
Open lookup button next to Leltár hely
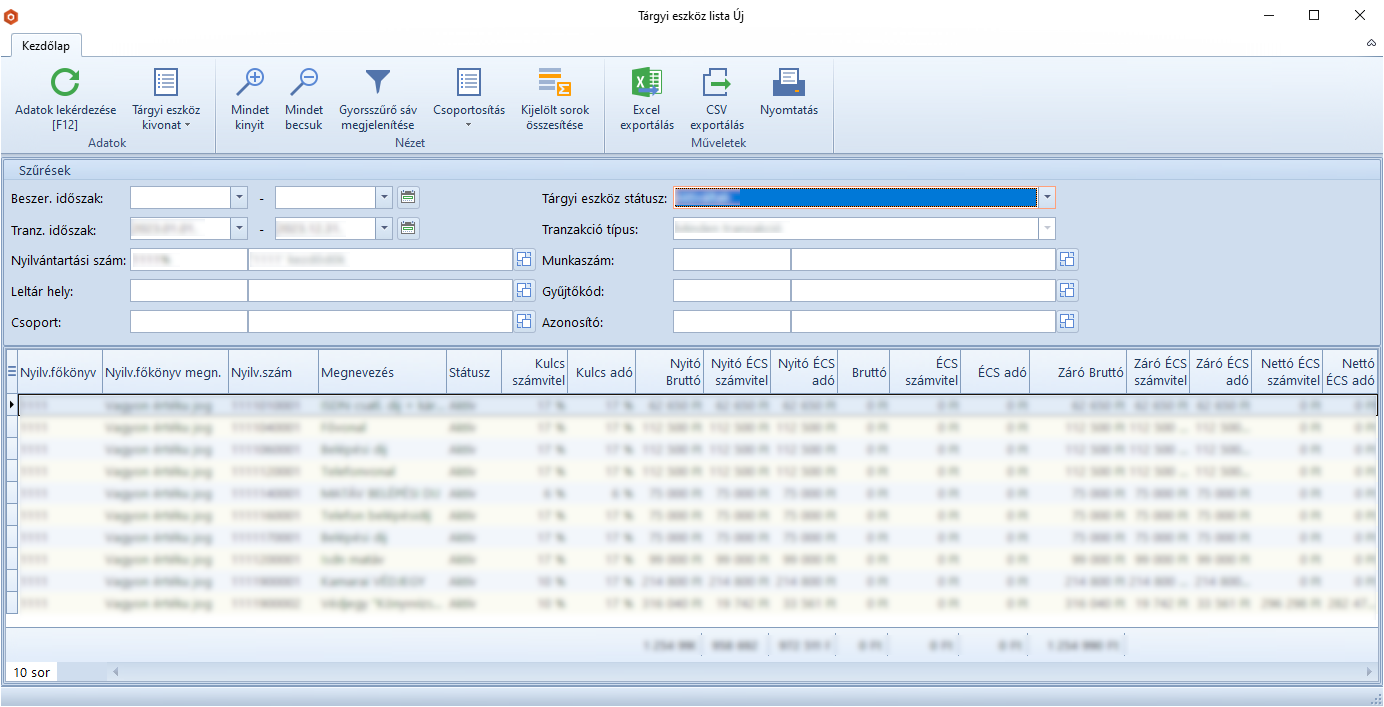[x=524, y=291]
